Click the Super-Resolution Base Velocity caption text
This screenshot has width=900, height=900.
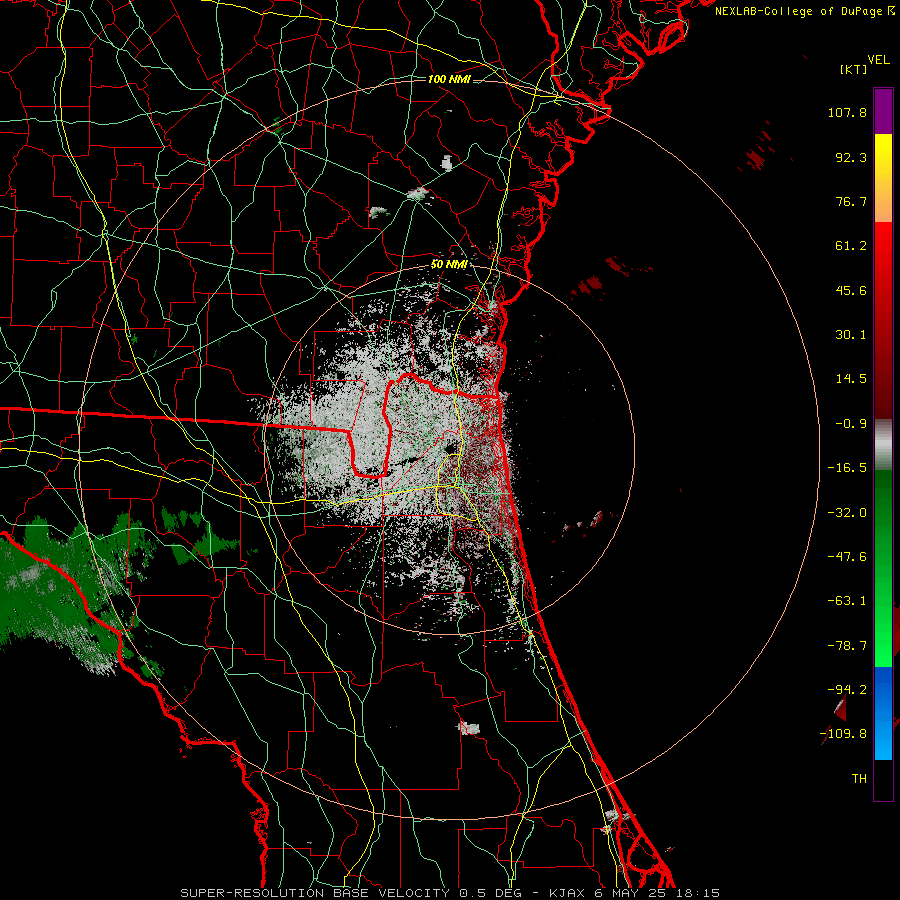450,893
